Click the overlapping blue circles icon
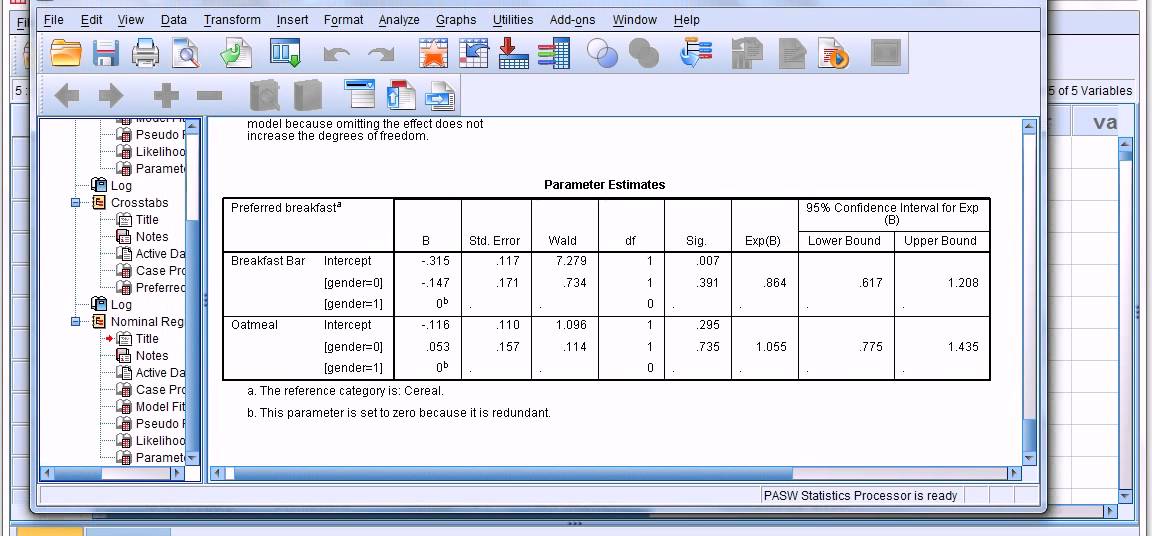Image resolution: width=1152 pixels, height=536 pixels. [602, 54]
